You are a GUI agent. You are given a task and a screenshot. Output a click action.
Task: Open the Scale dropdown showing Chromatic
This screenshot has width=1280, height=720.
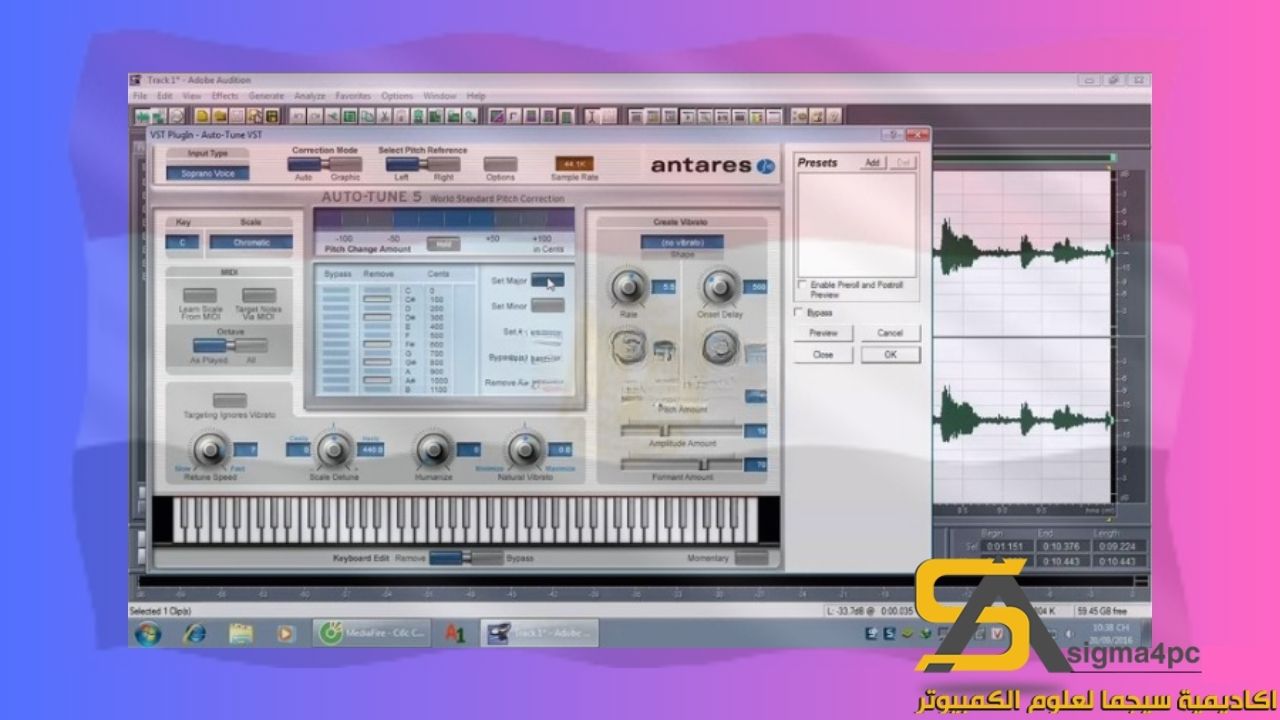coord(251,242)
